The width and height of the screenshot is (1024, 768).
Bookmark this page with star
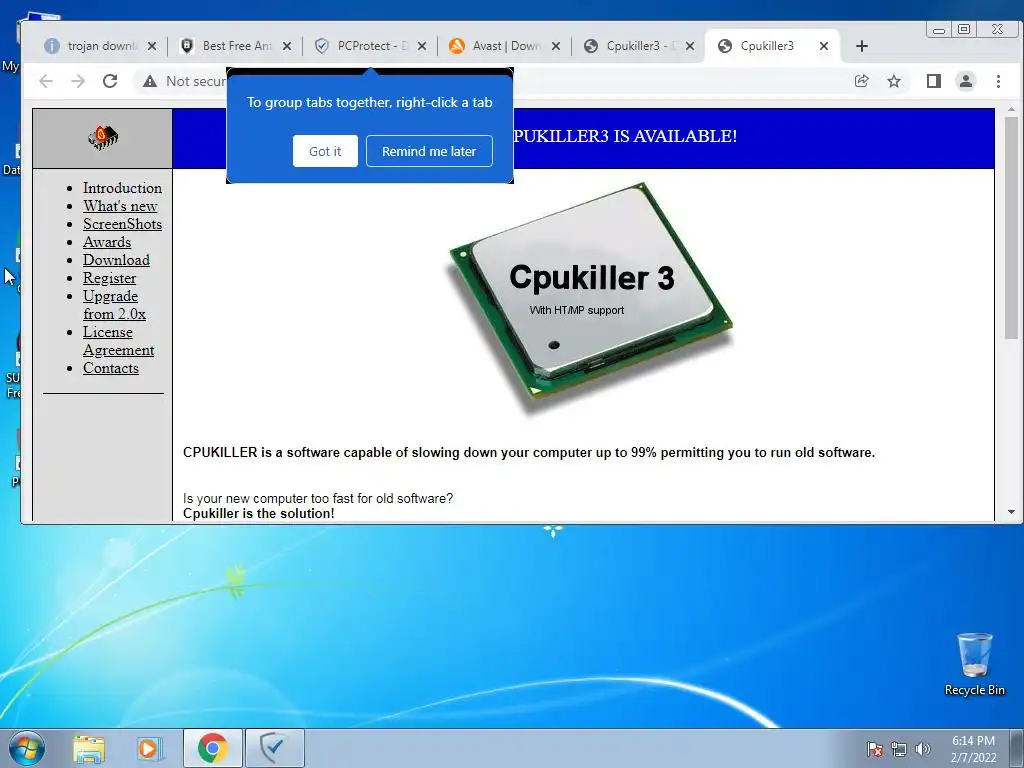point(894,81)
